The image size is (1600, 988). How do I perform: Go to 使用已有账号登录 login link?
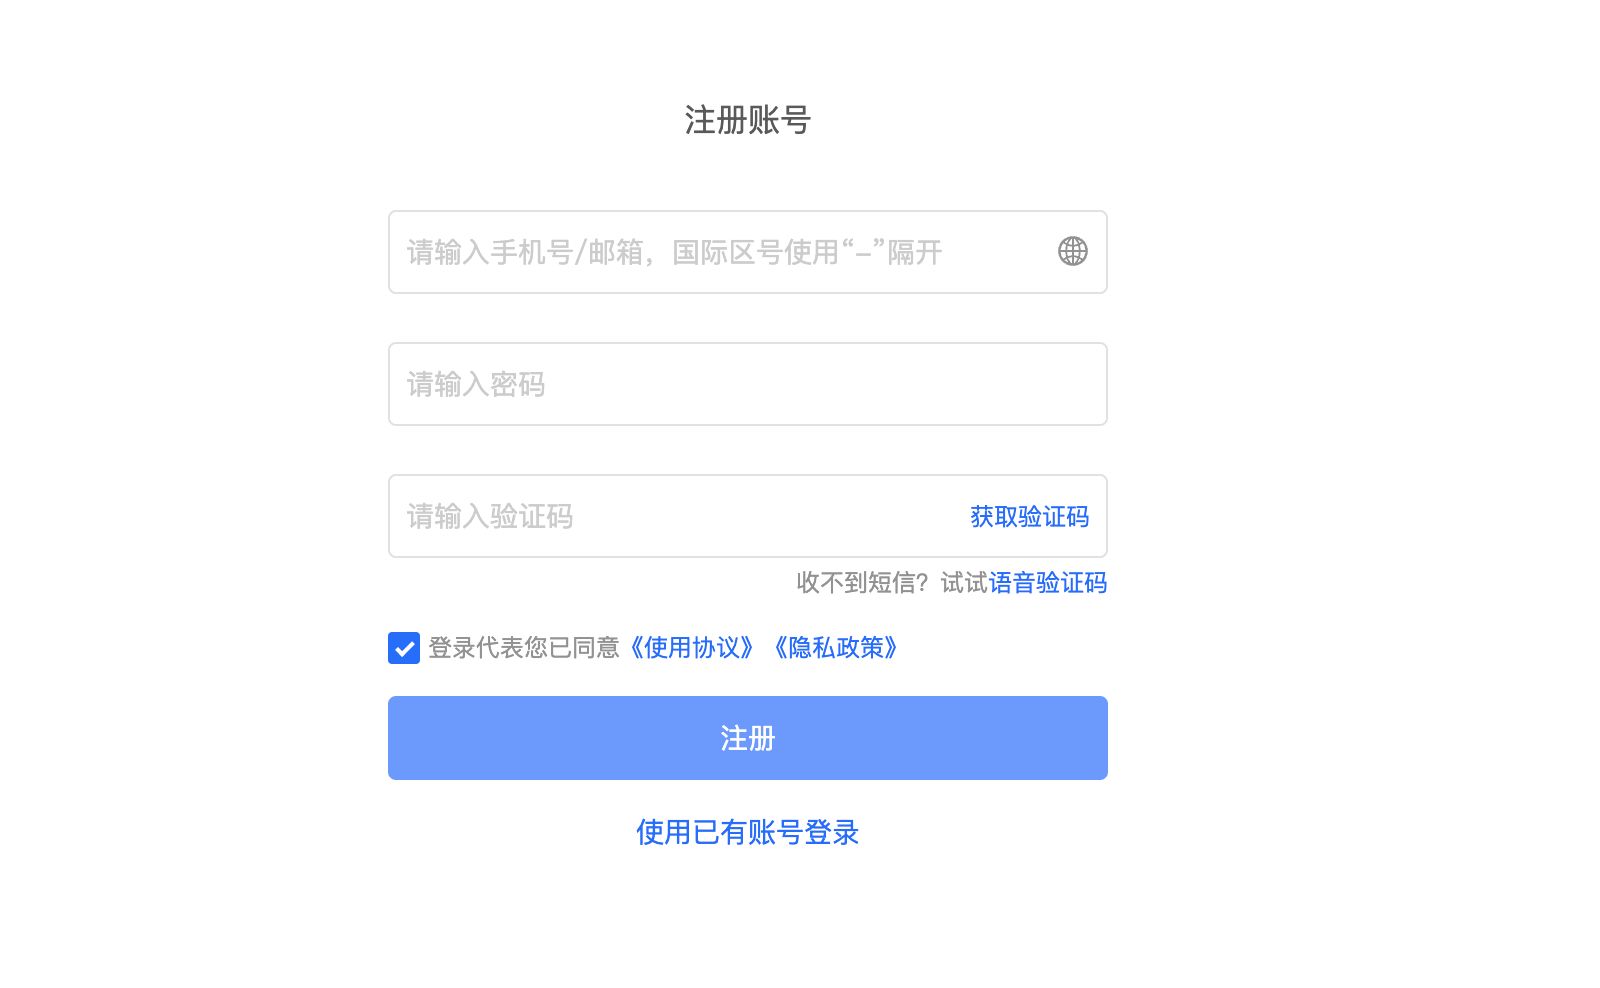[747, 832]
